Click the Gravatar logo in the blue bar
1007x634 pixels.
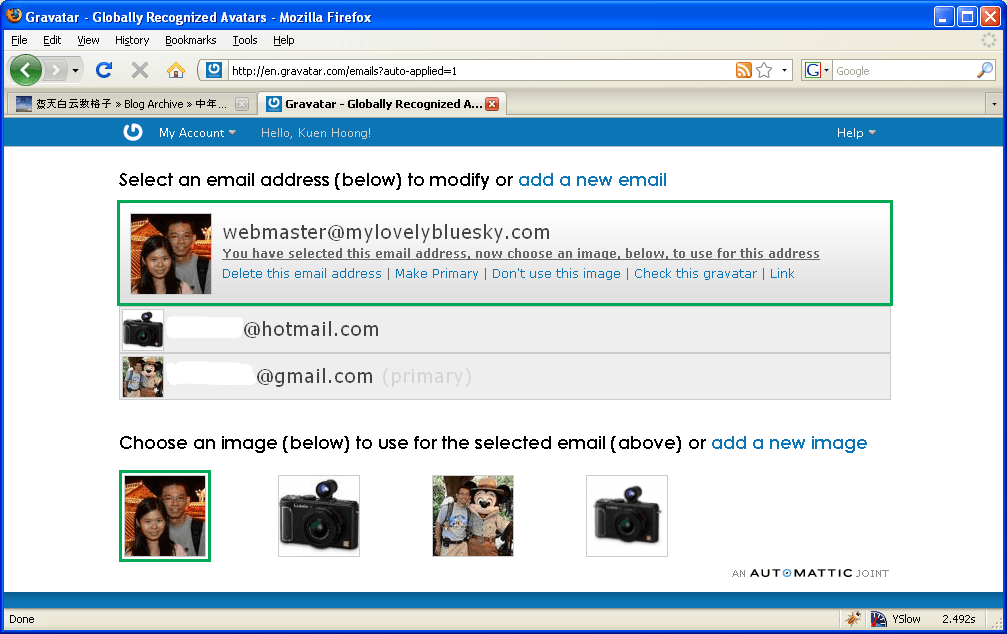click(133, 132)
